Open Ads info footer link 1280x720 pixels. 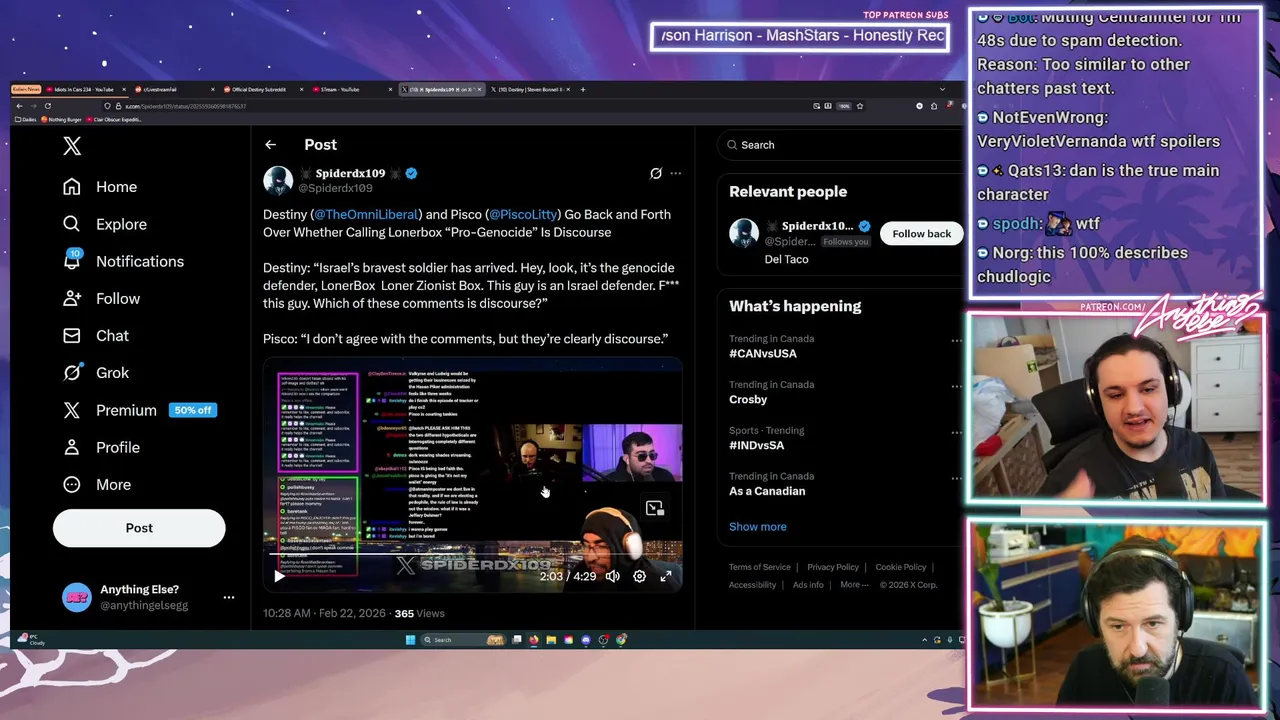point(809,585)
